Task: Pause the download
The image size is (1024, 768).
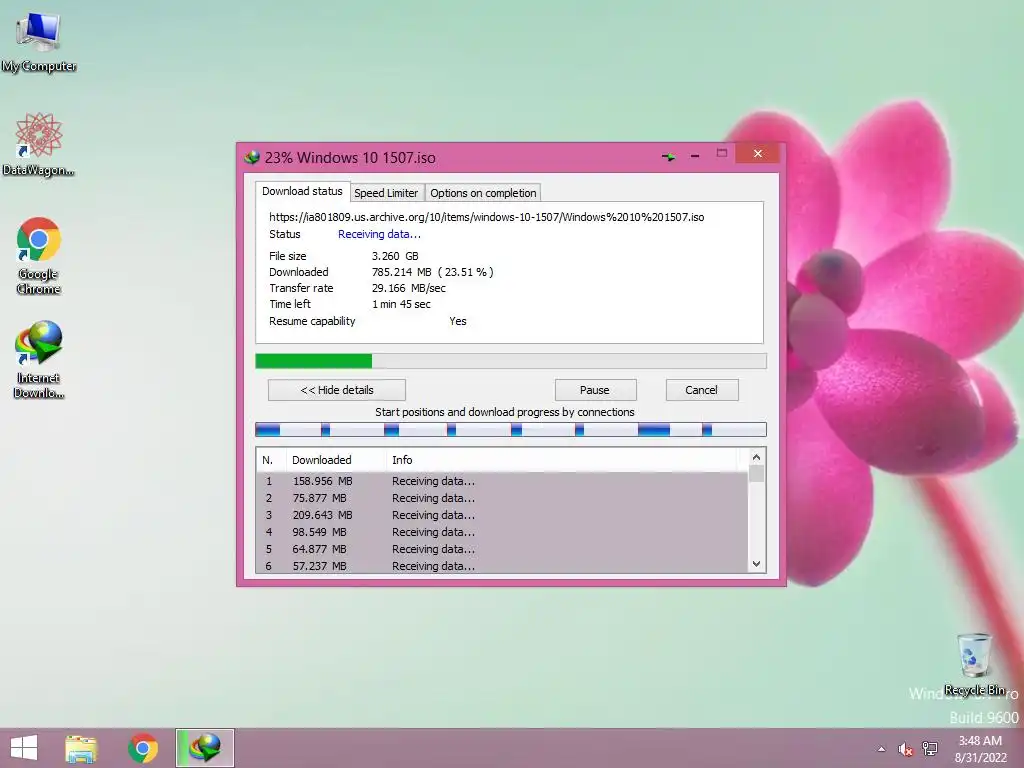Action: (595, 390)
